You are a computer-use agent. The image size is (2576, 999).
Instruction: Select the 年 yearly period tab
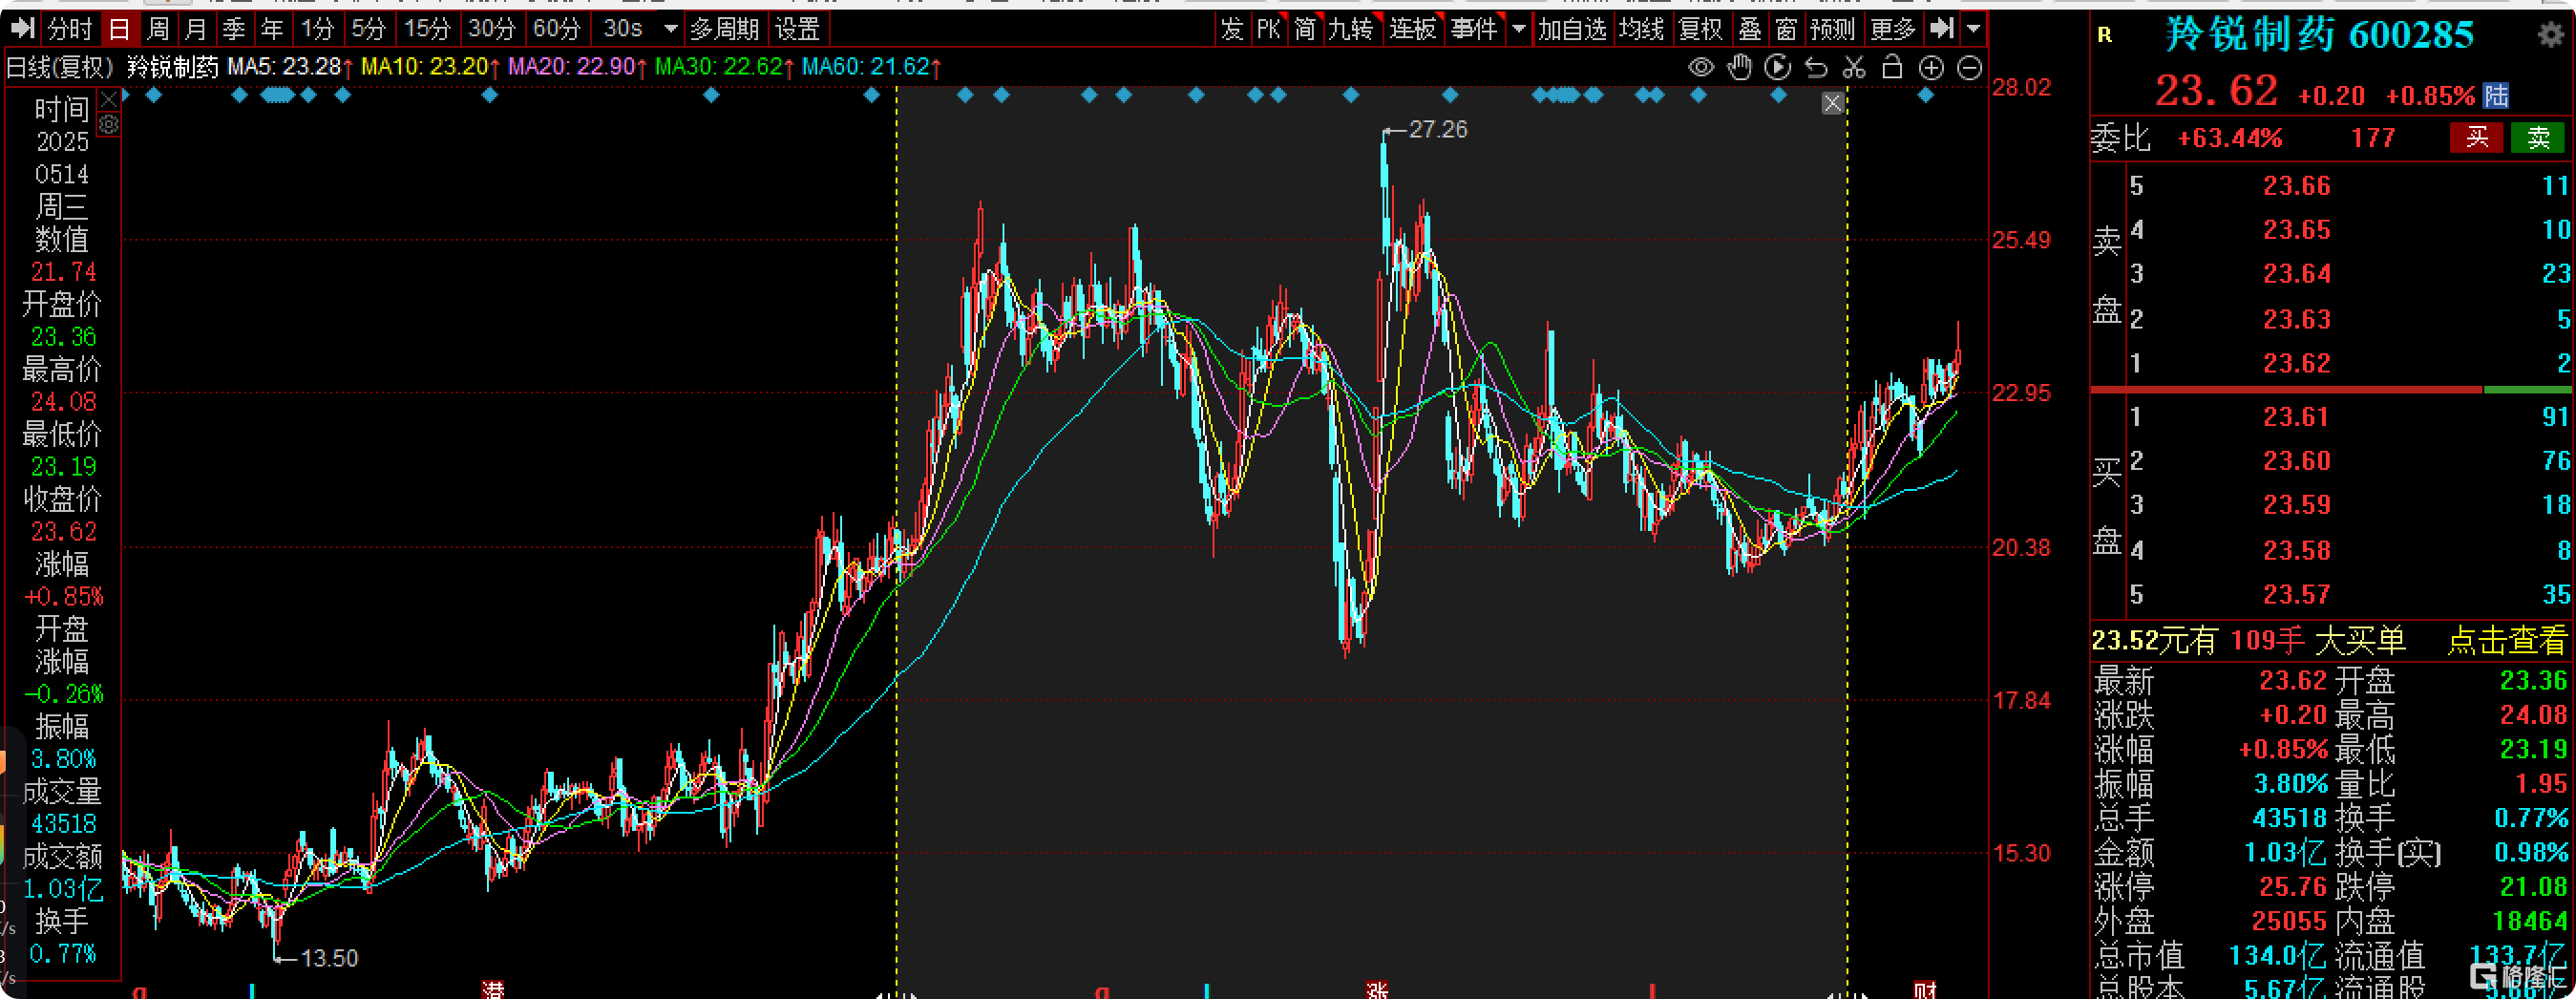[x=272, y=29]
